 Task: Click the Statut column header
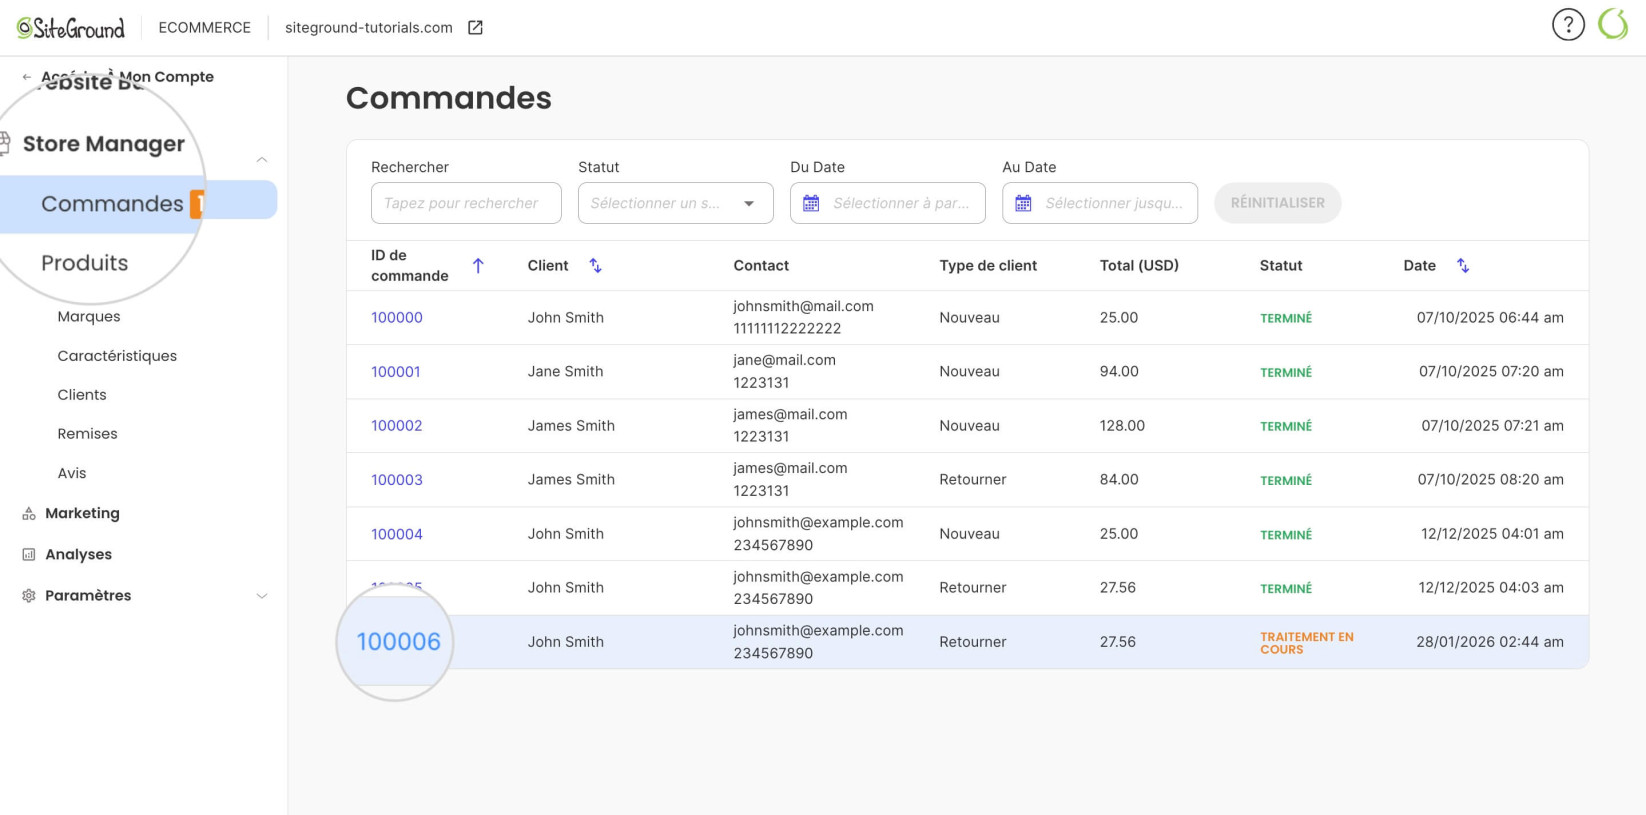(1281, 266)
